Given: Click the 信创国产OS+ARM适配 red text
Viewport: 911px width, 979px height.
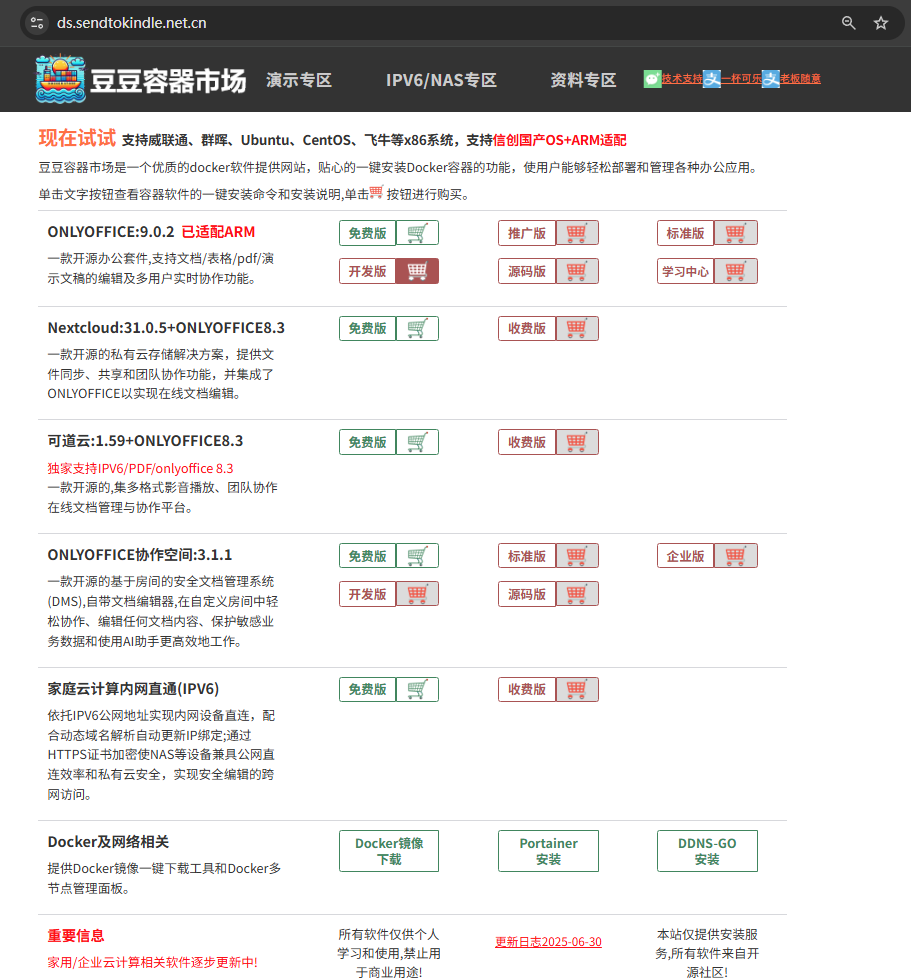Looking at the screenshot, I should [x=559, y=140].
